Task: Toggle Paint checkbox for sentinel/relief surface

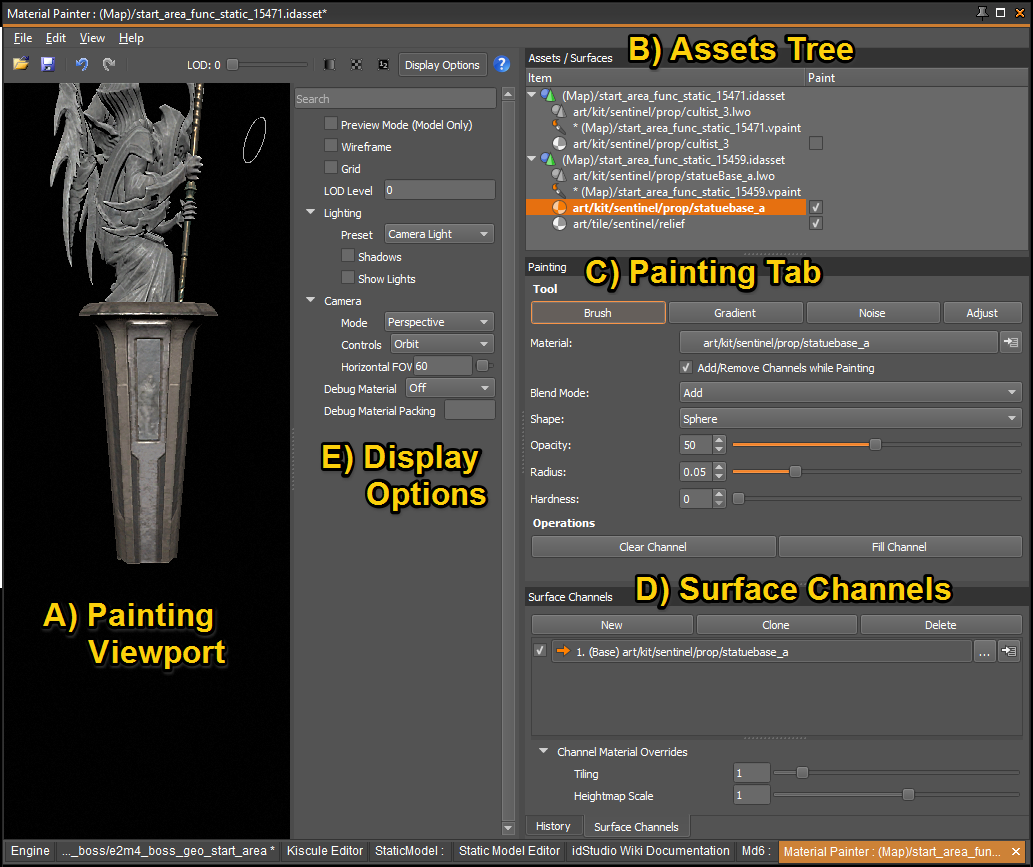Action: [816, 223]
